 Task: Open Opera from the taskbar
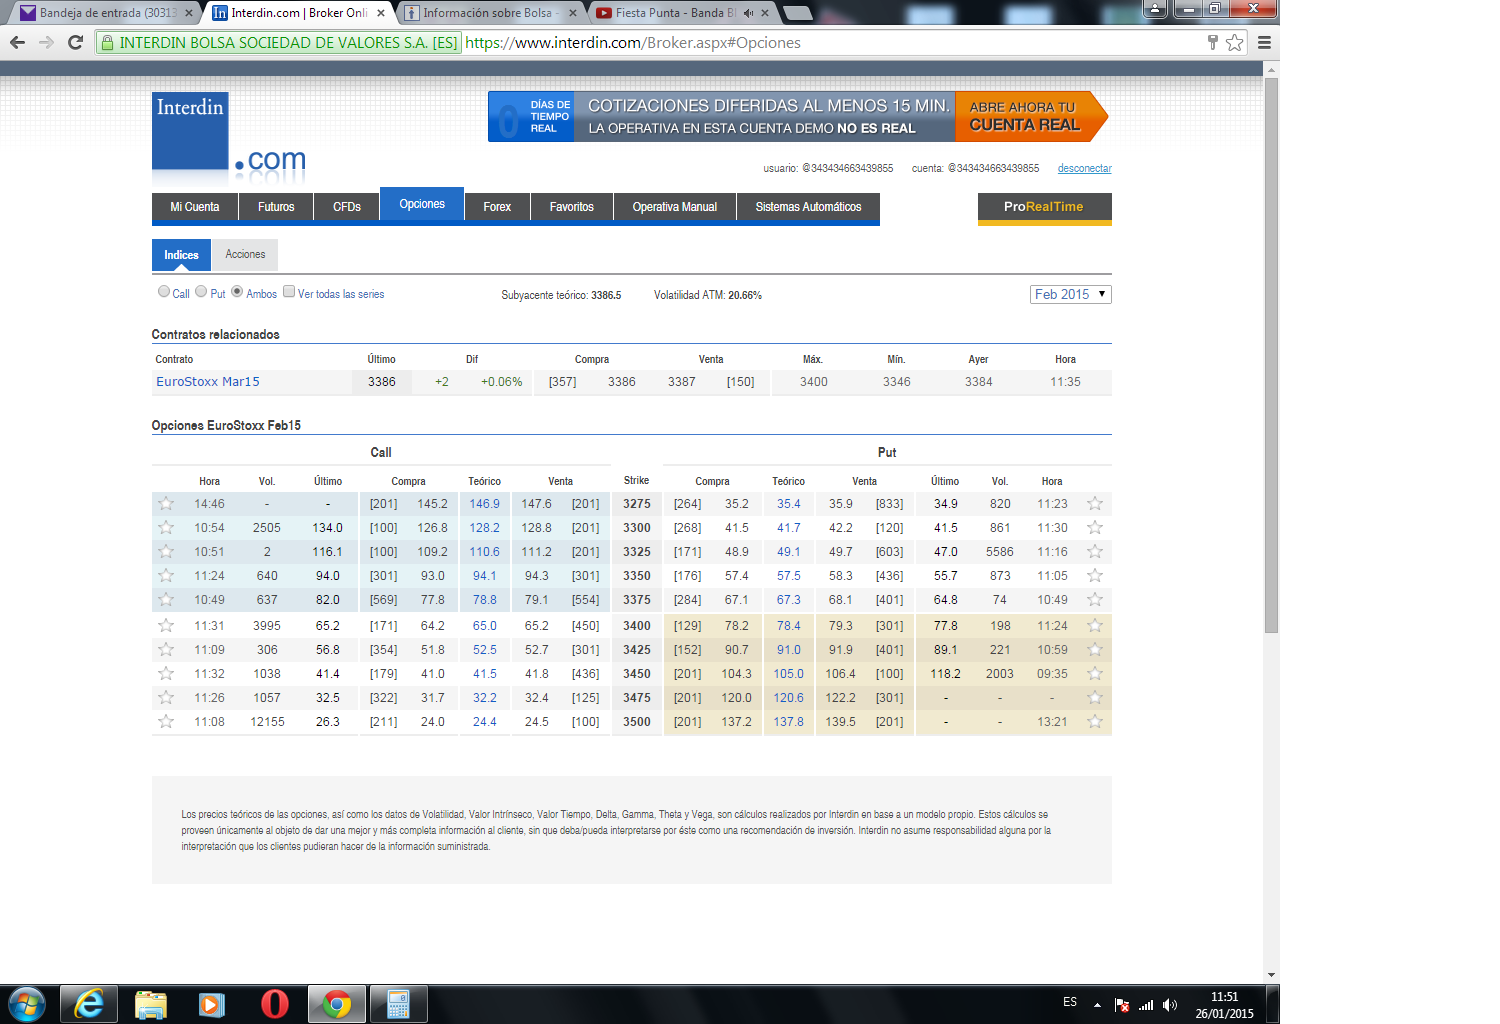[x=275, y=1004]
